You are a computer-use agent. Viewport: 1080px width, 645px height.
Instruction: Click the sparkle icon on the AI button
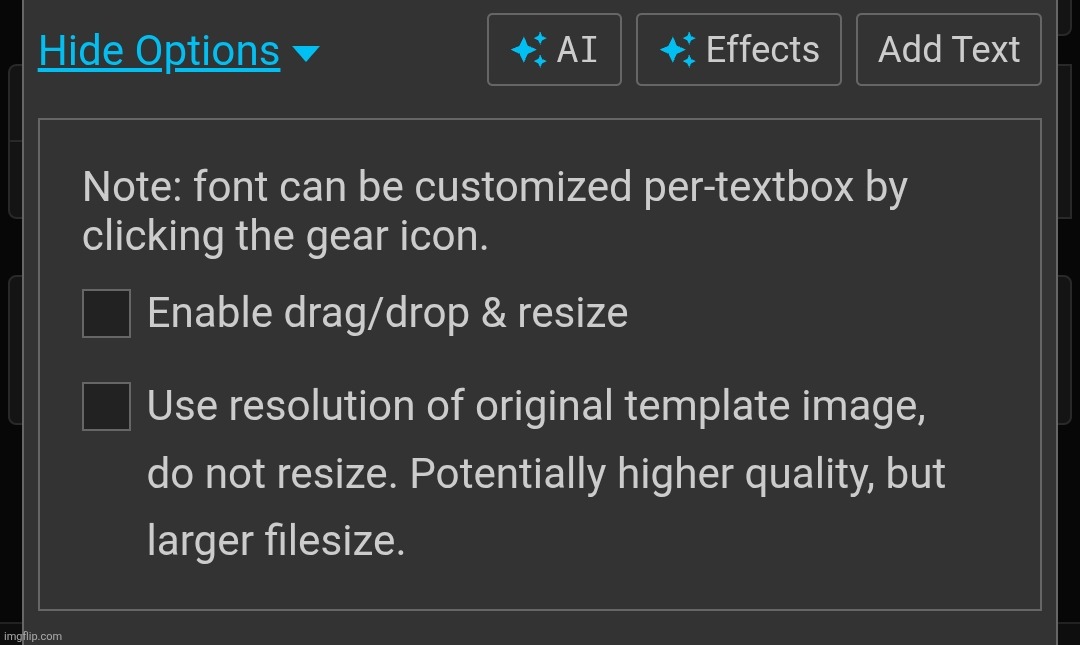528,50
